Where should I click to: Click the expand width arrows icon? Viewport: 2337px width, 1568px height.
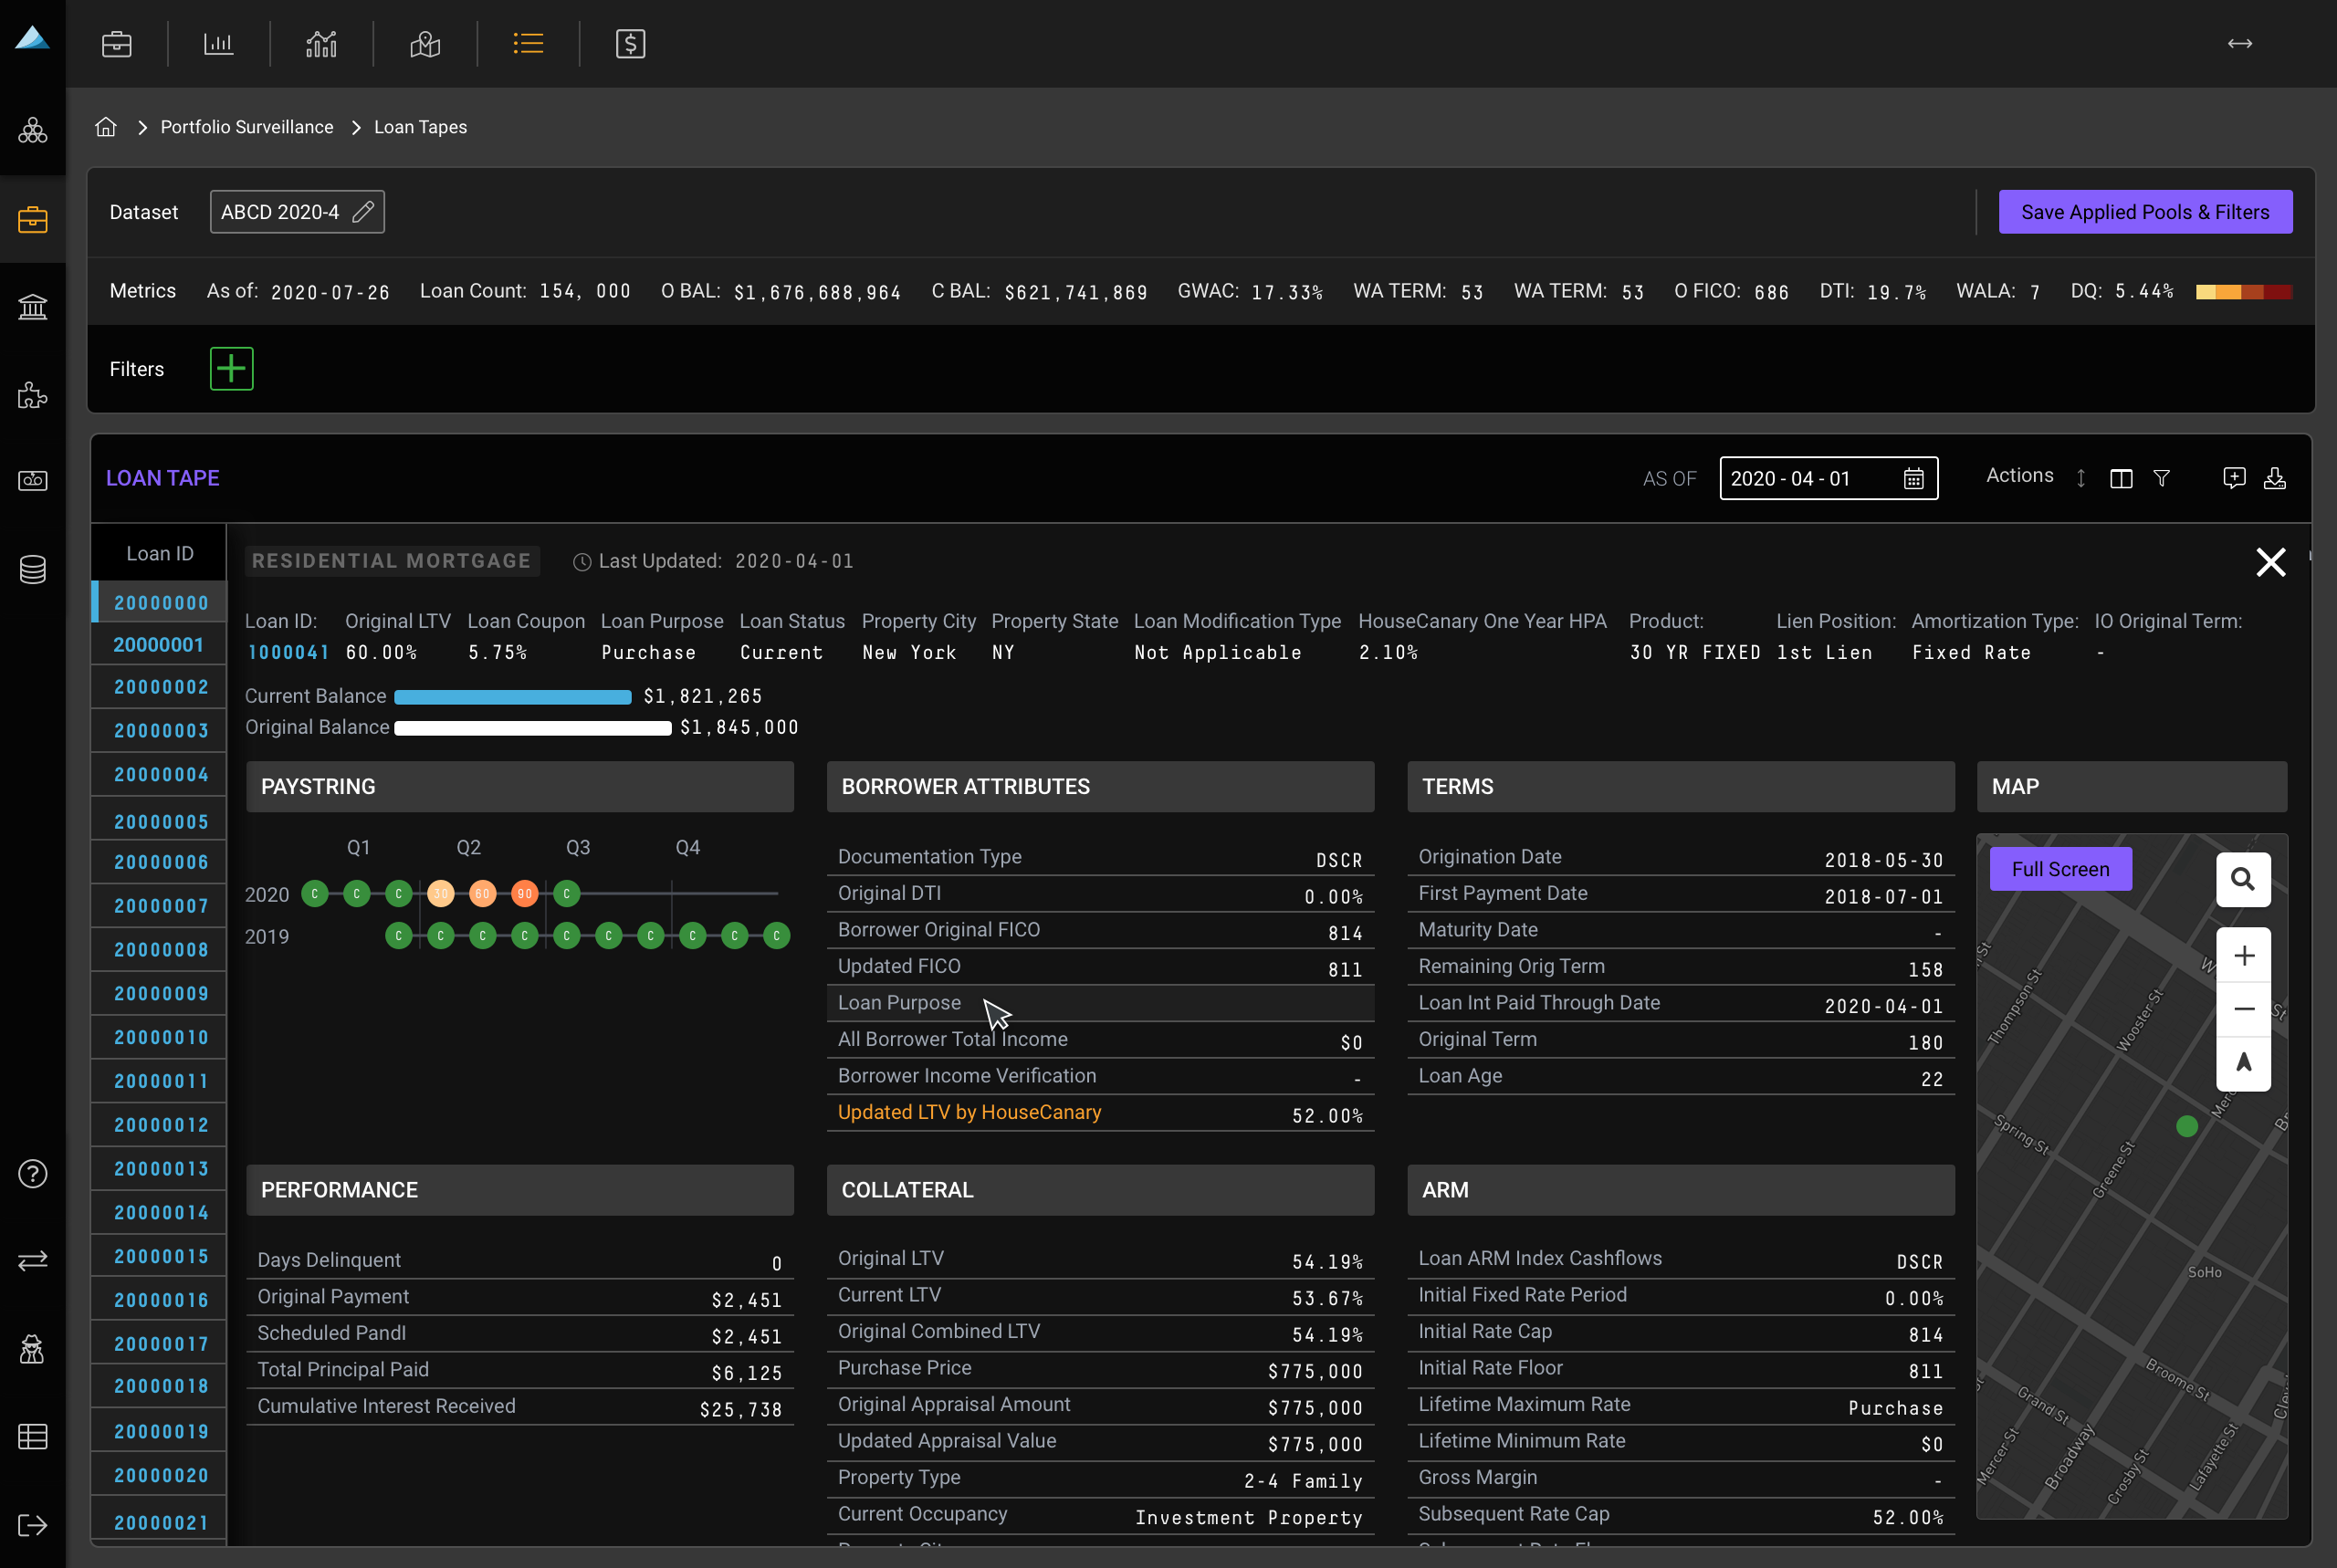point(2240,43)
